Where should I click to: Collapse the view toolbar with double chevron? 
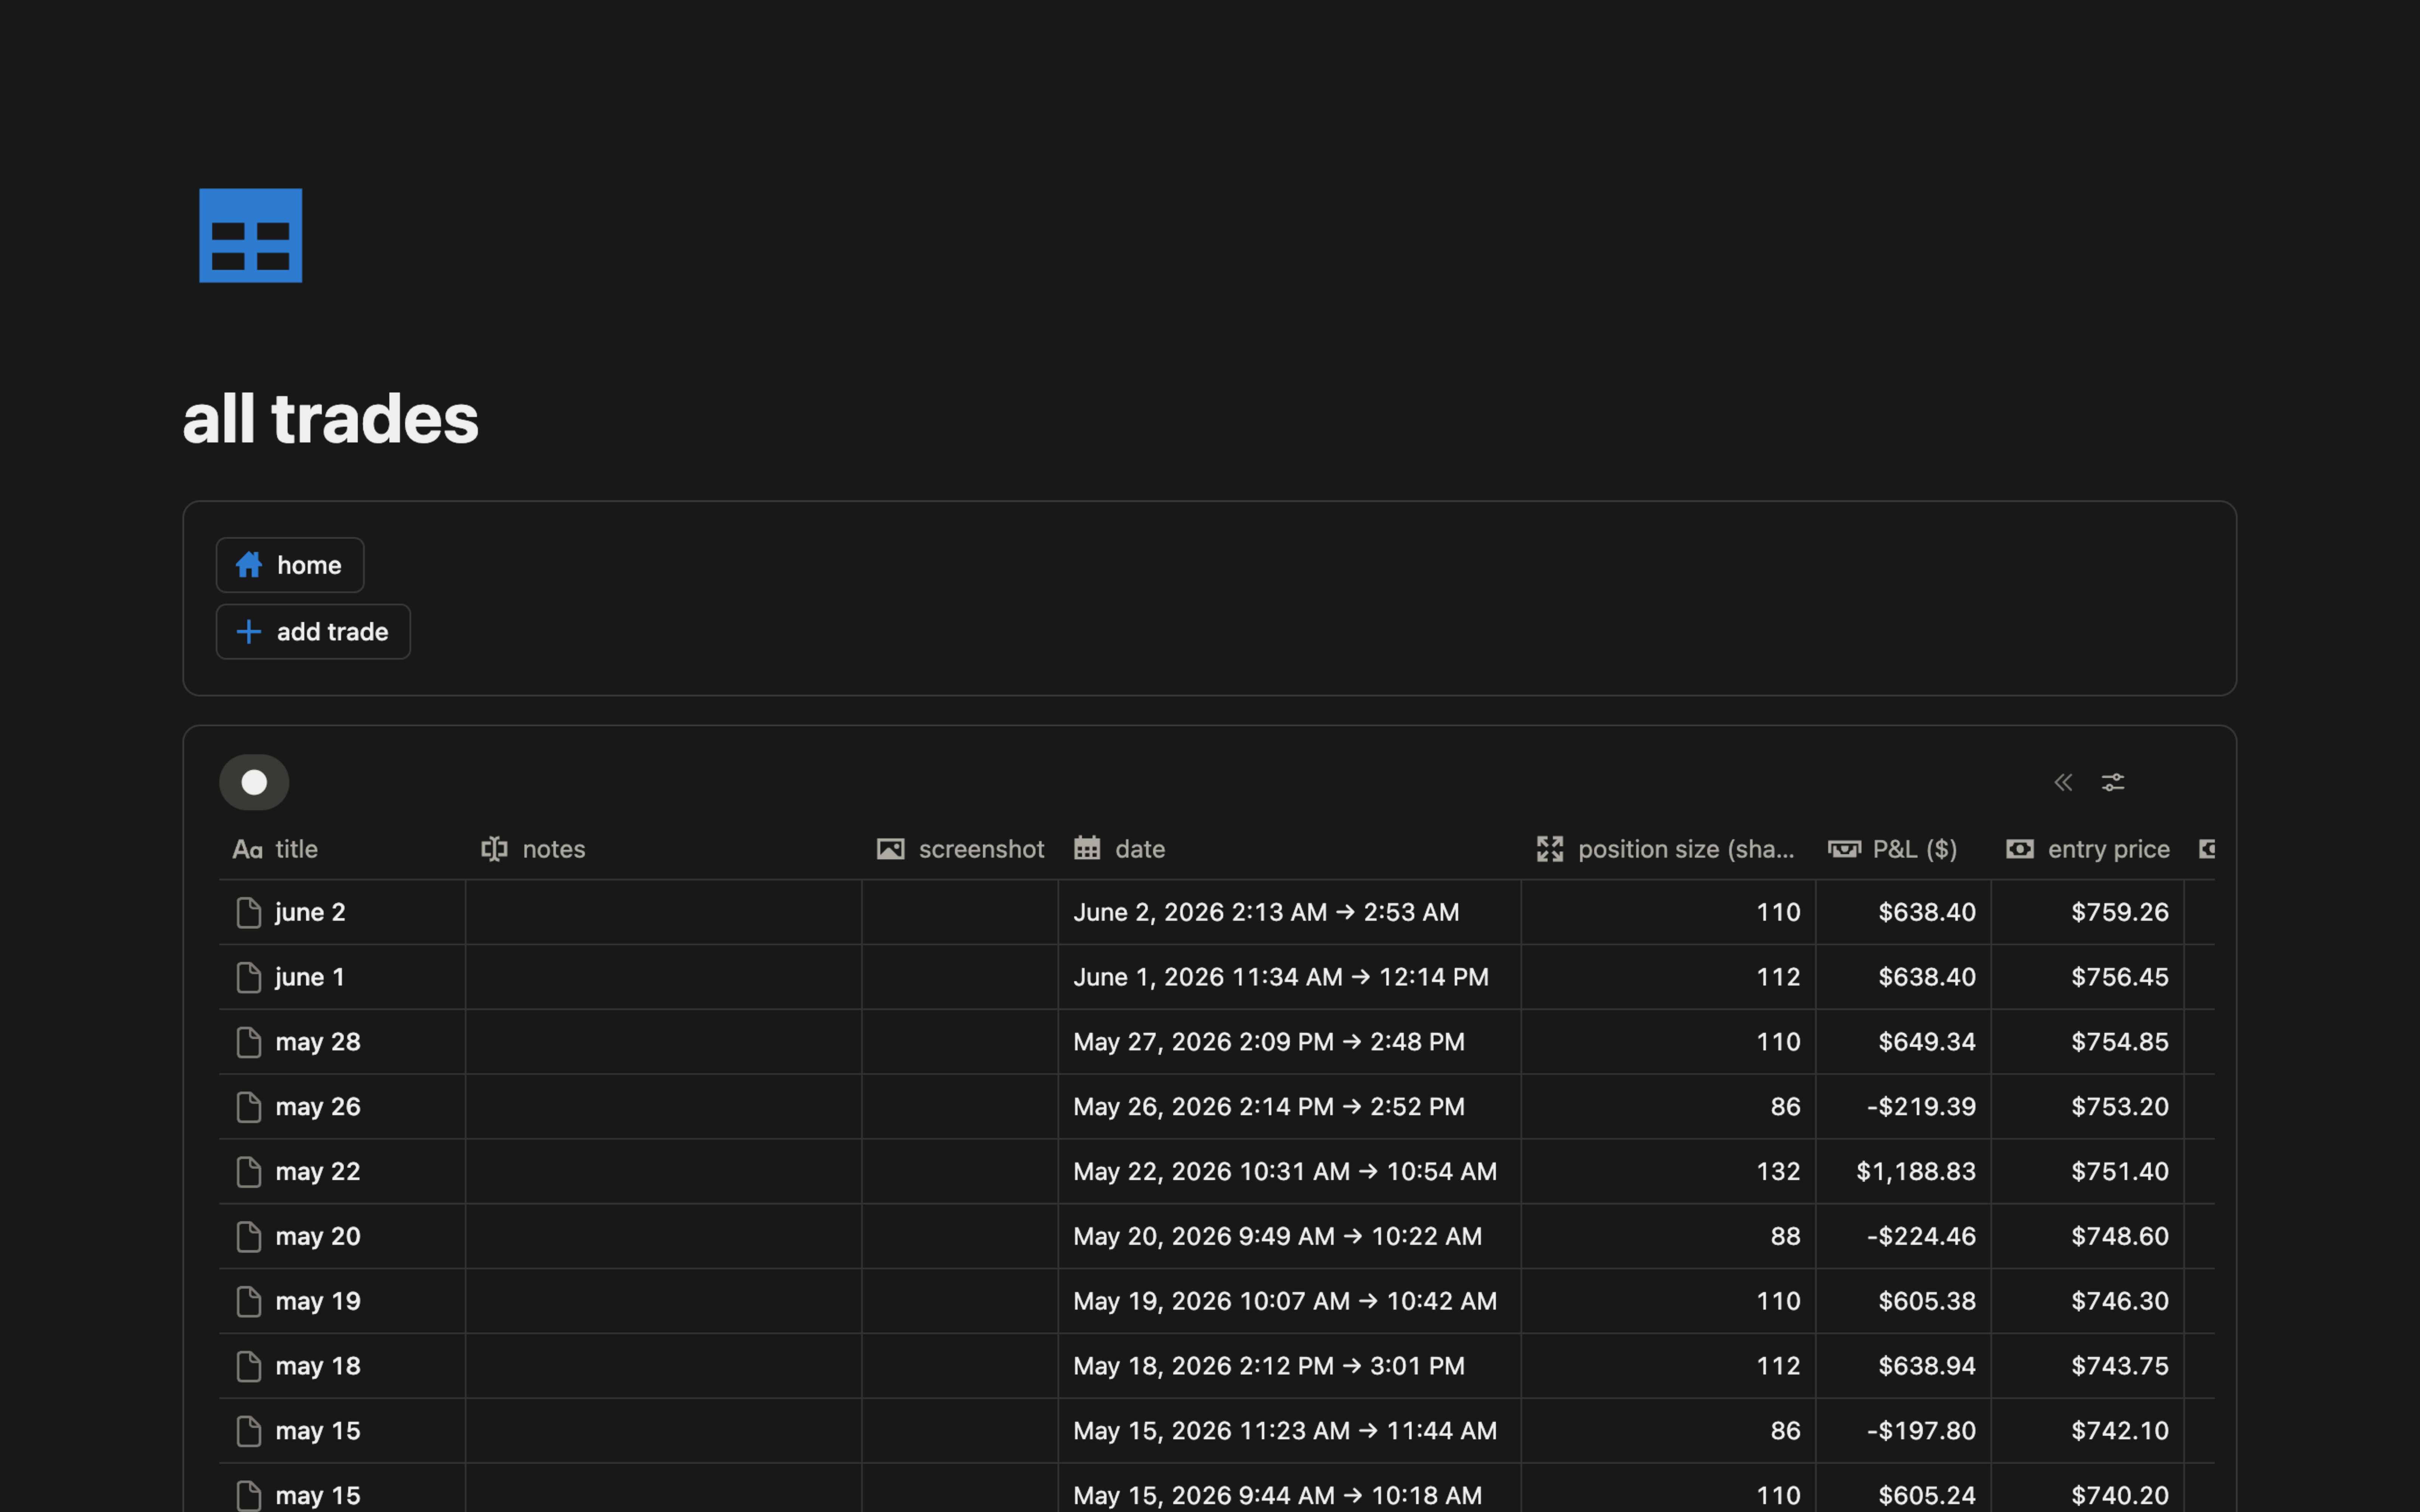pos(2063,782)
